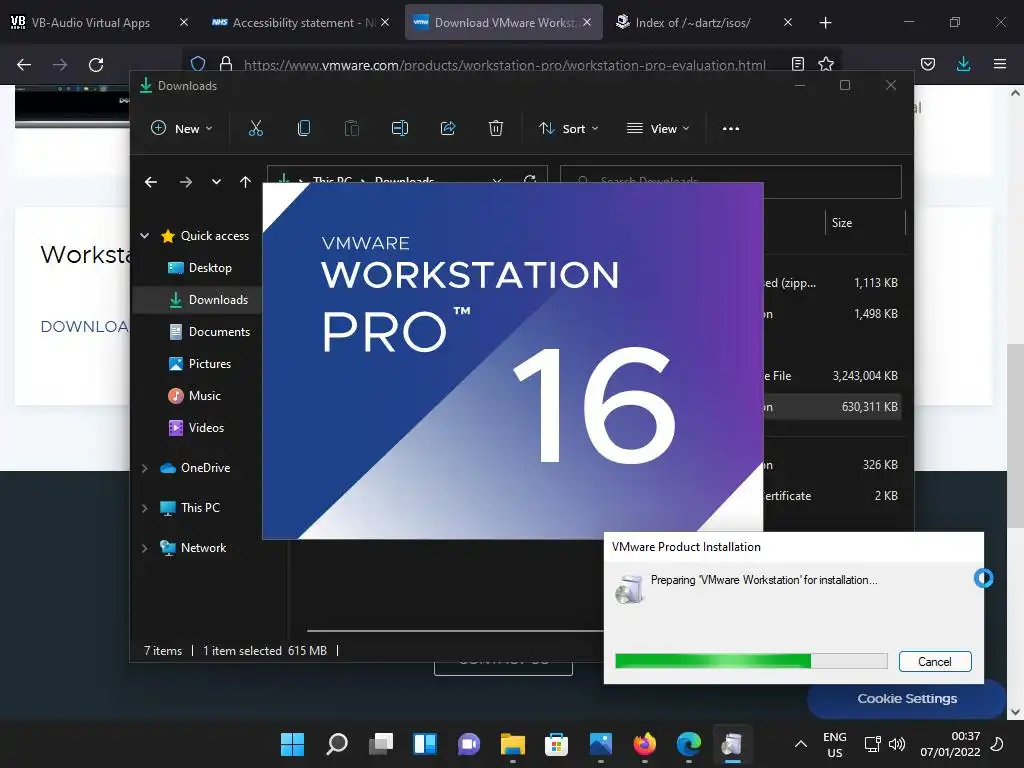
Task: Open Task View on the taskbar
Action: 381,744
